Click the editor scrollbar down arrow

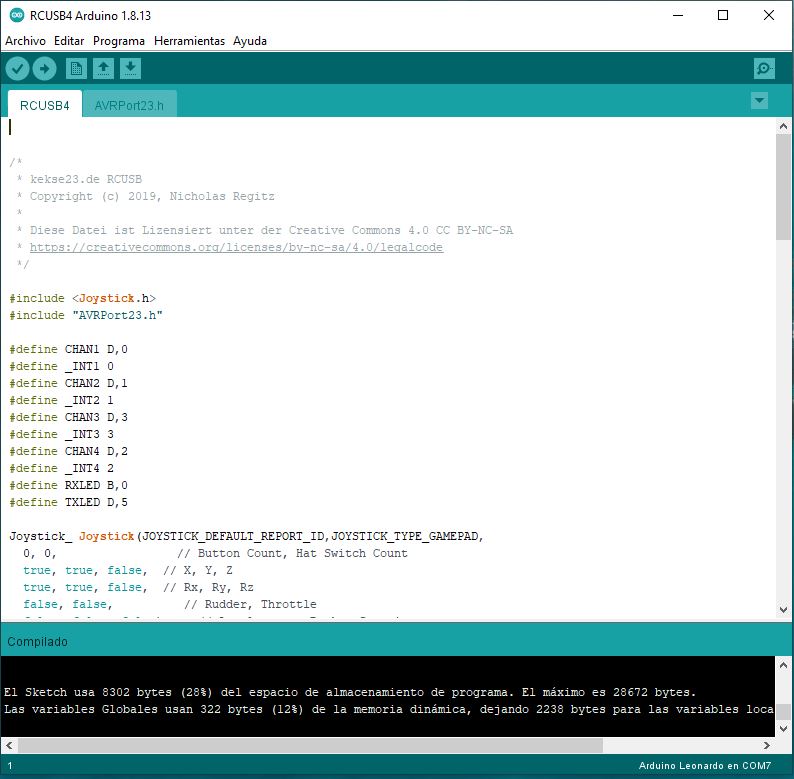[x=783, y=610]
